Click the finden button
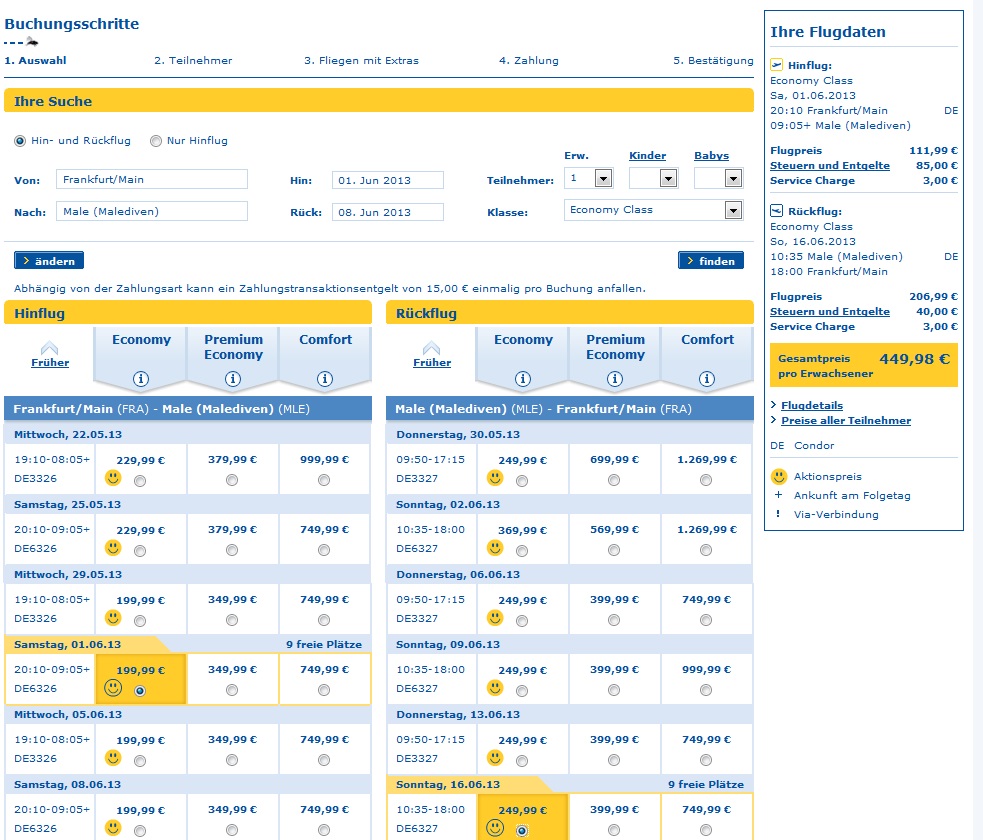The image size is (983, 840). (711, 261)
